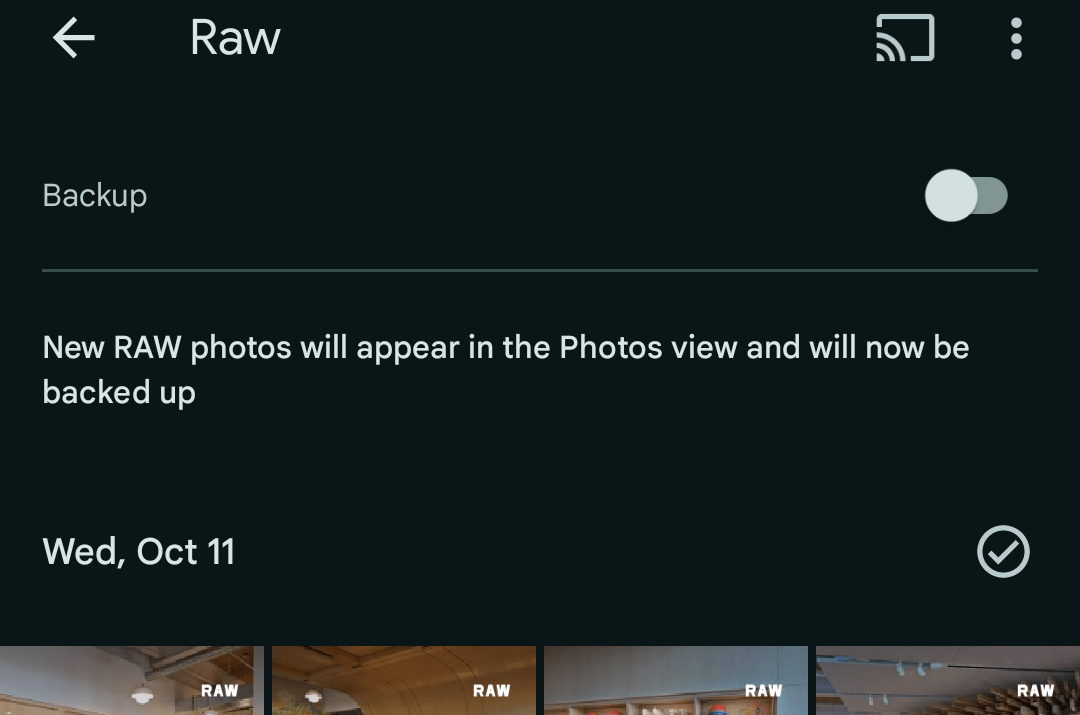
Task: Open the first RAW photo thumbnail
Action: tap(132, 681)
